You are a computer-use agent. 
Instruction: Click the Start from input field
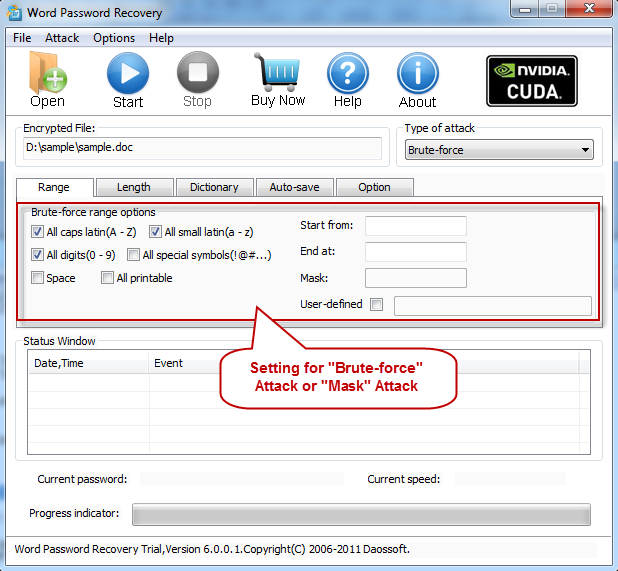tap(416, 226)
